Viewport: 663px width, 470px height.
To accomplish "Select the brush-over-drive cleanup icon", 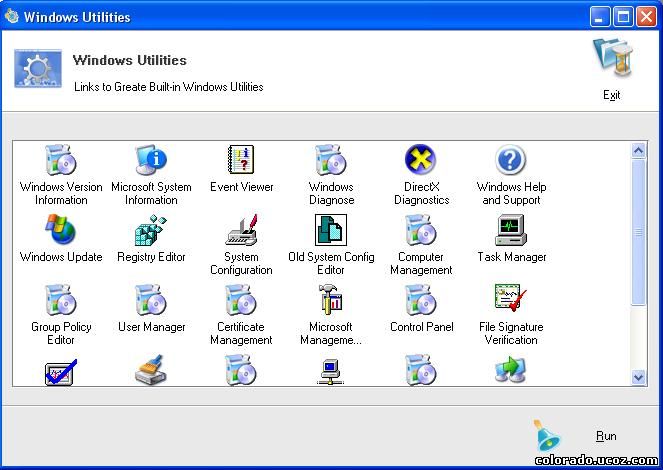I will [151, 370].
